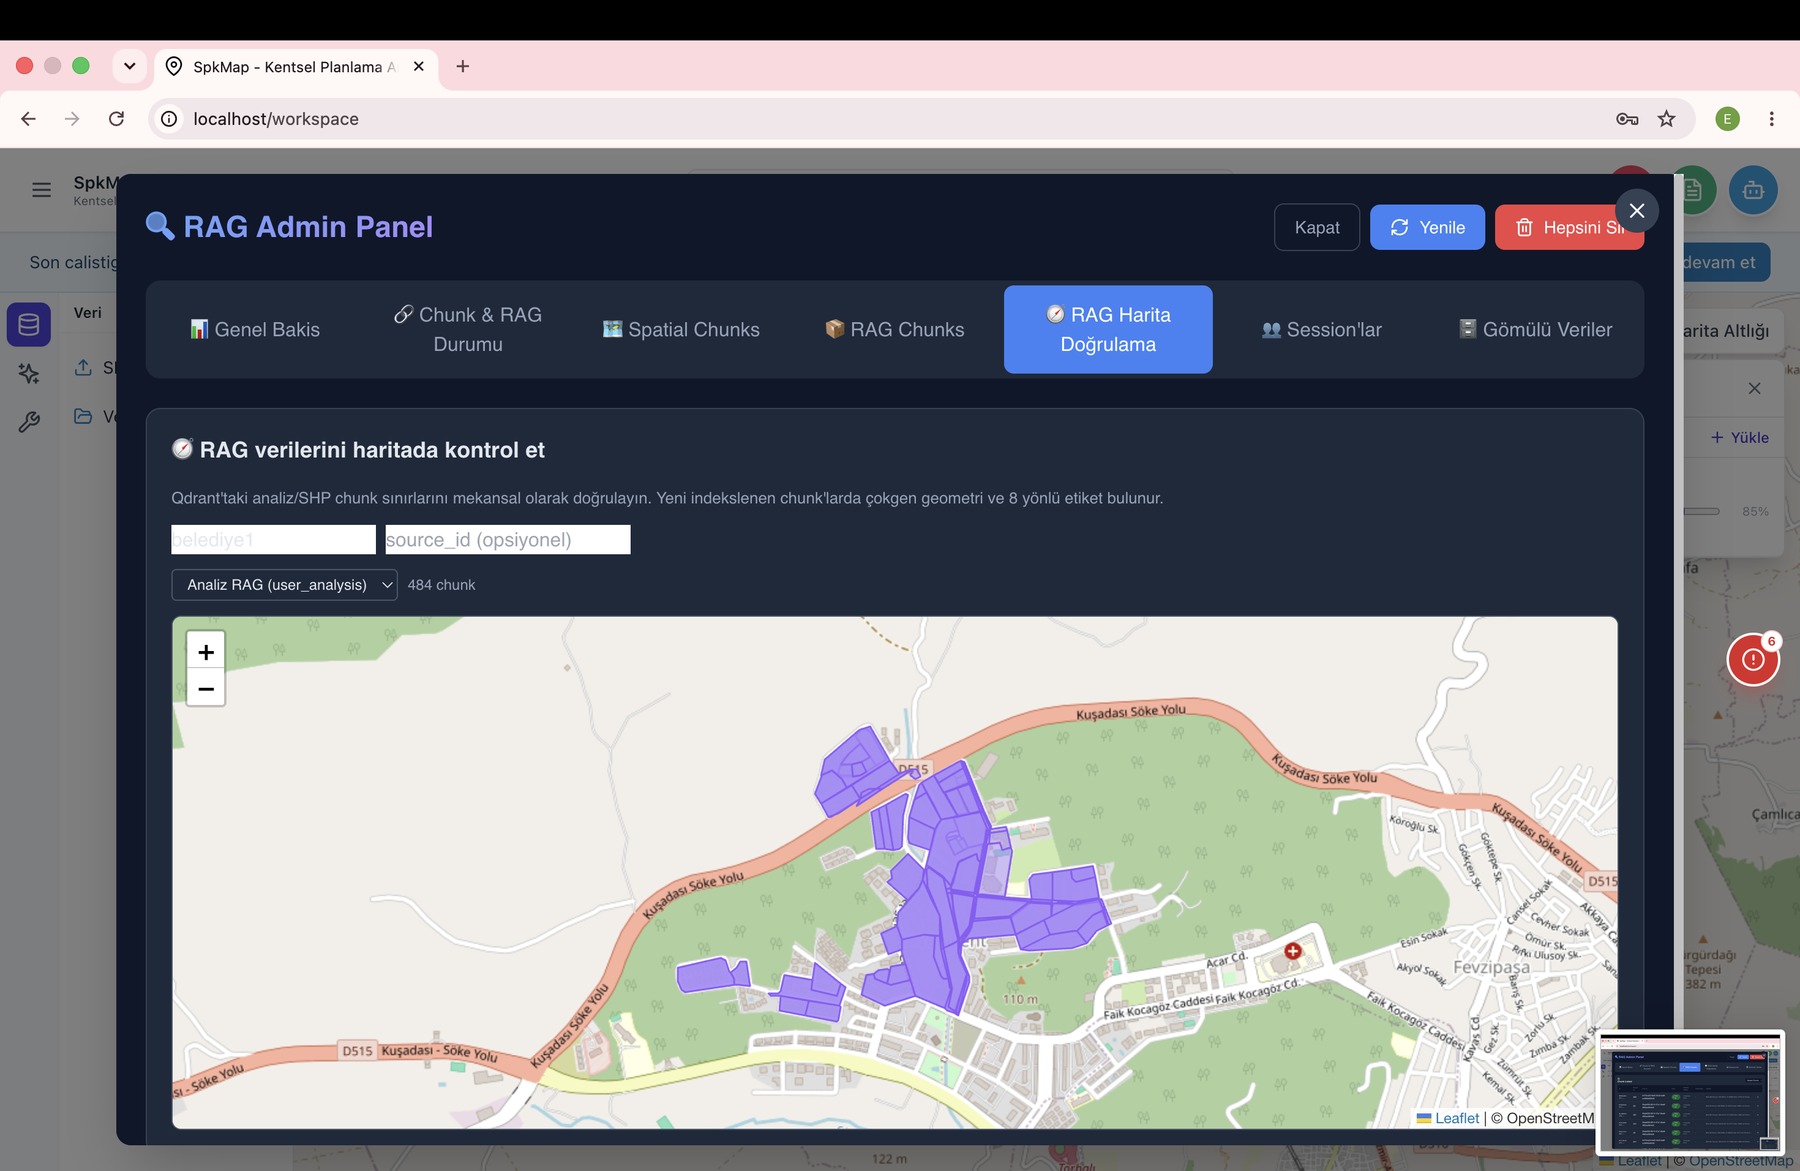The width and height of the screenshot is (1800, 1171).
Task: Click the source_id (opsiyonel) field
Action: pos(508,540)
